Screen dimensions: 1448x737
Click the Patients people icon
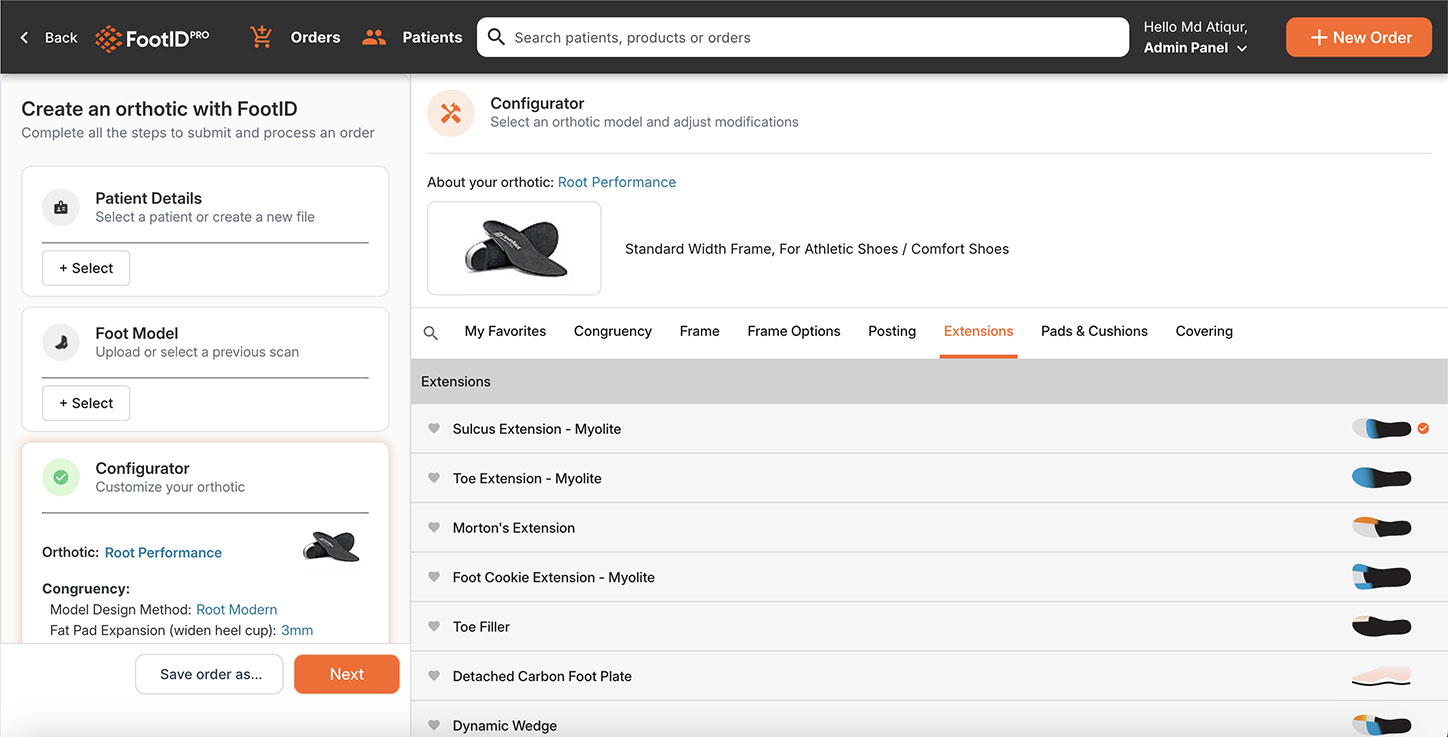coord(374,37)
